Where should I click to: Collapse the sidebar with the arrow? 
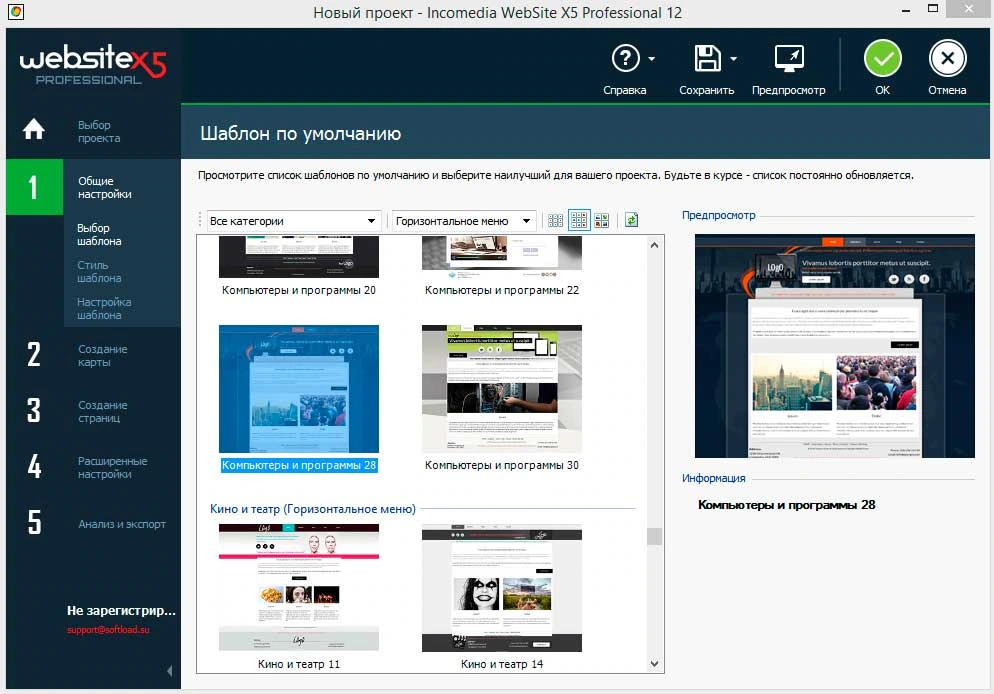point(169,671)
